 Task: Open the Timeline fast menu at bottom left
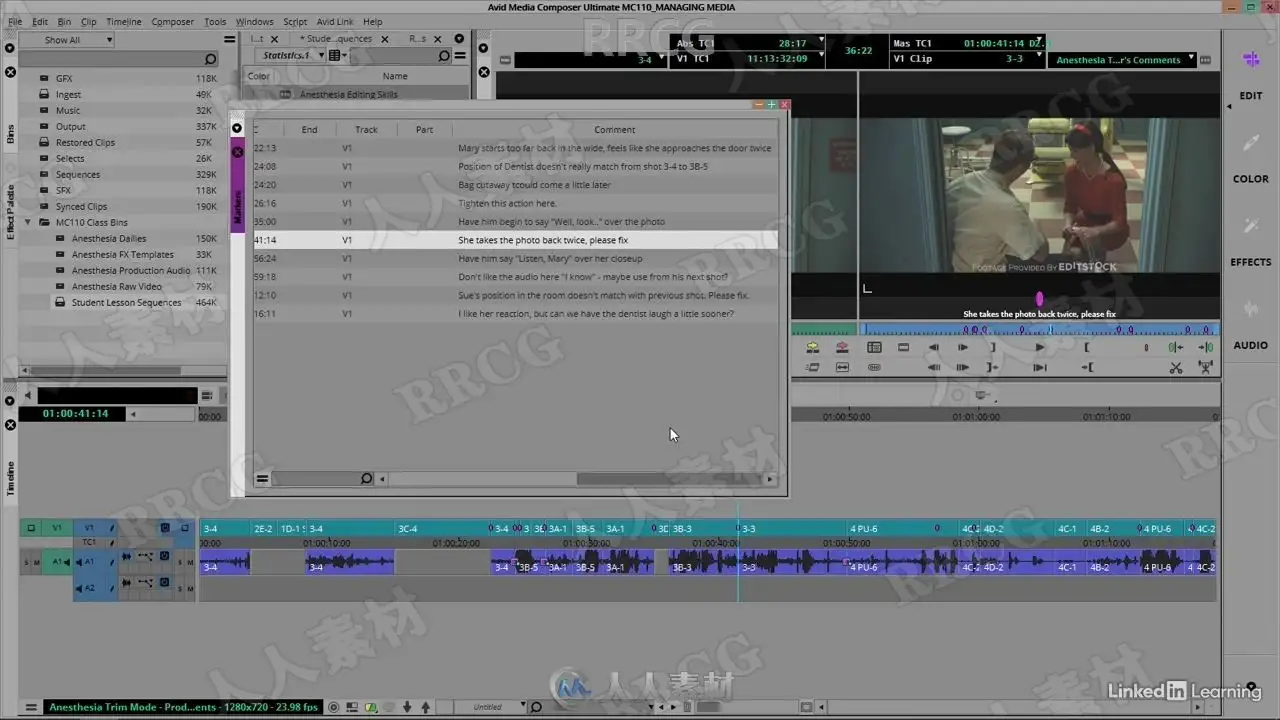coord(32,707)
